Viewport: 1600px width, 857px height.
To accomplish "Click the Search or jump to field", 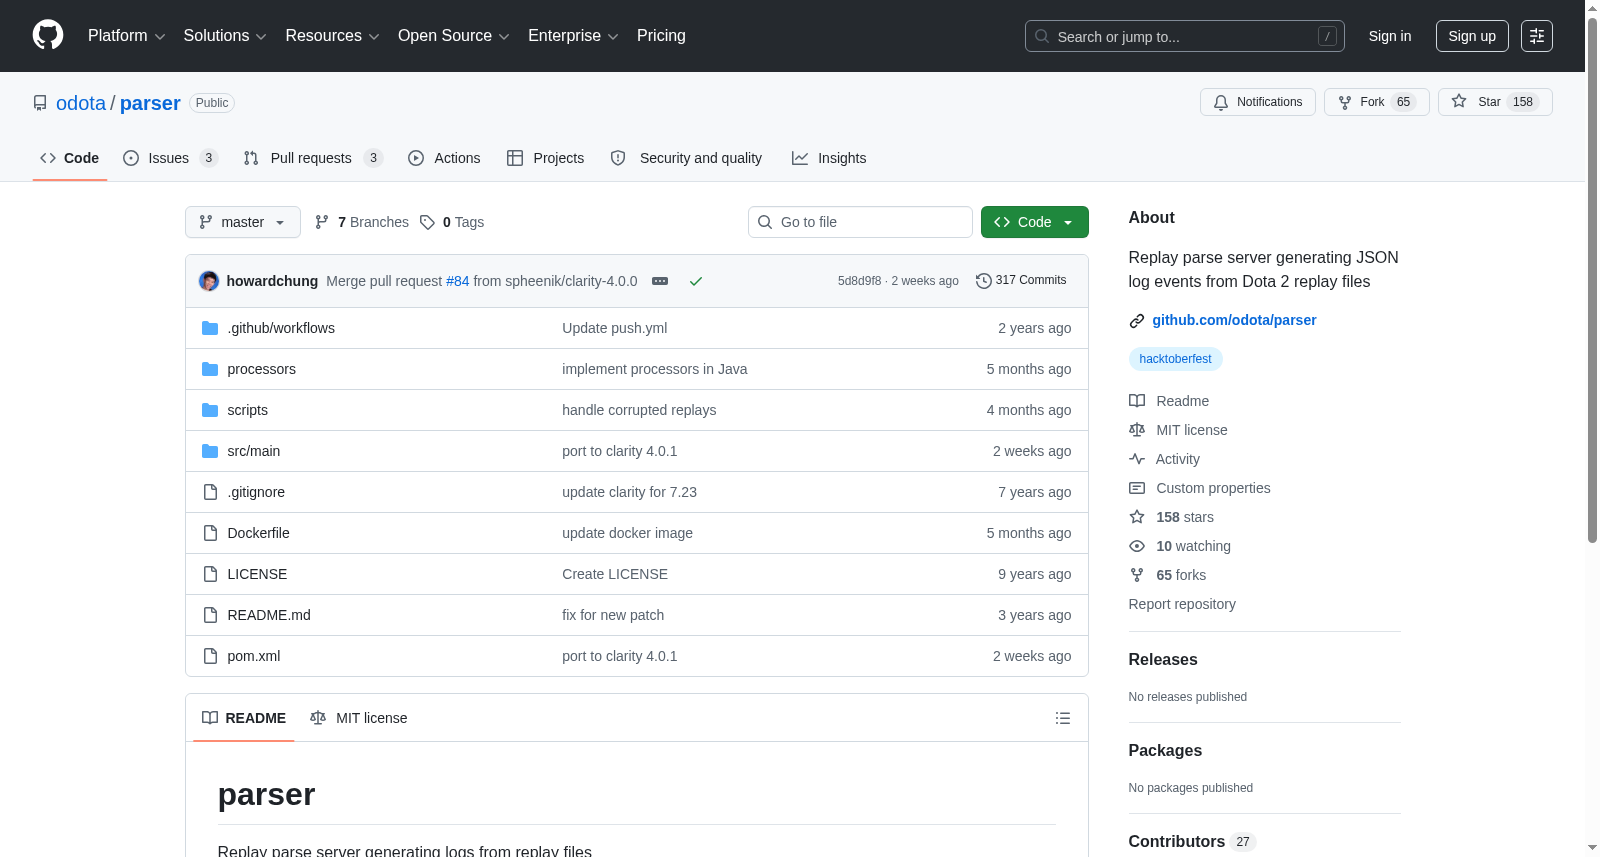I will (1185, 36).
